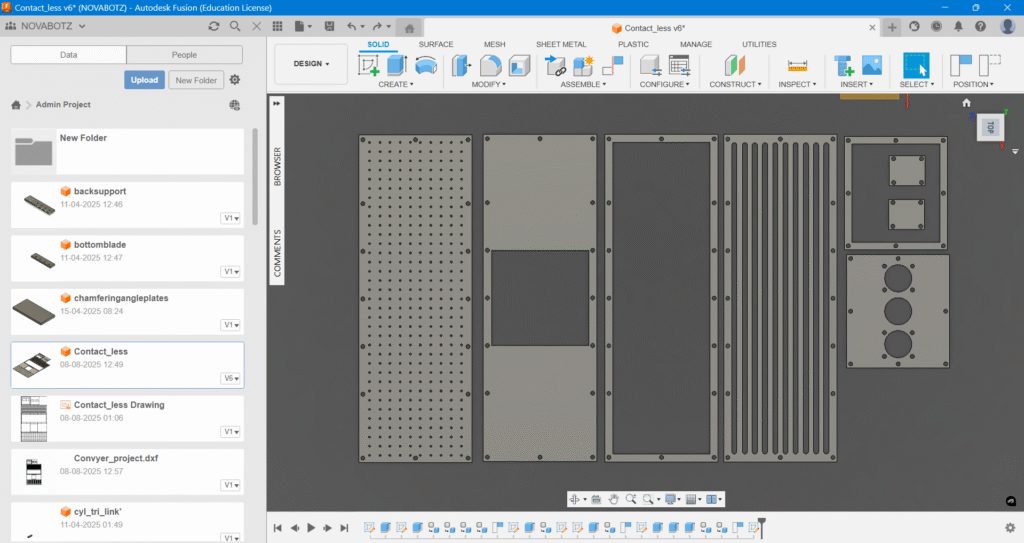Viewport: 1024px width, 543px height.
Task: Select the Fillet tool in Modify
Action: tap(490, 66)
